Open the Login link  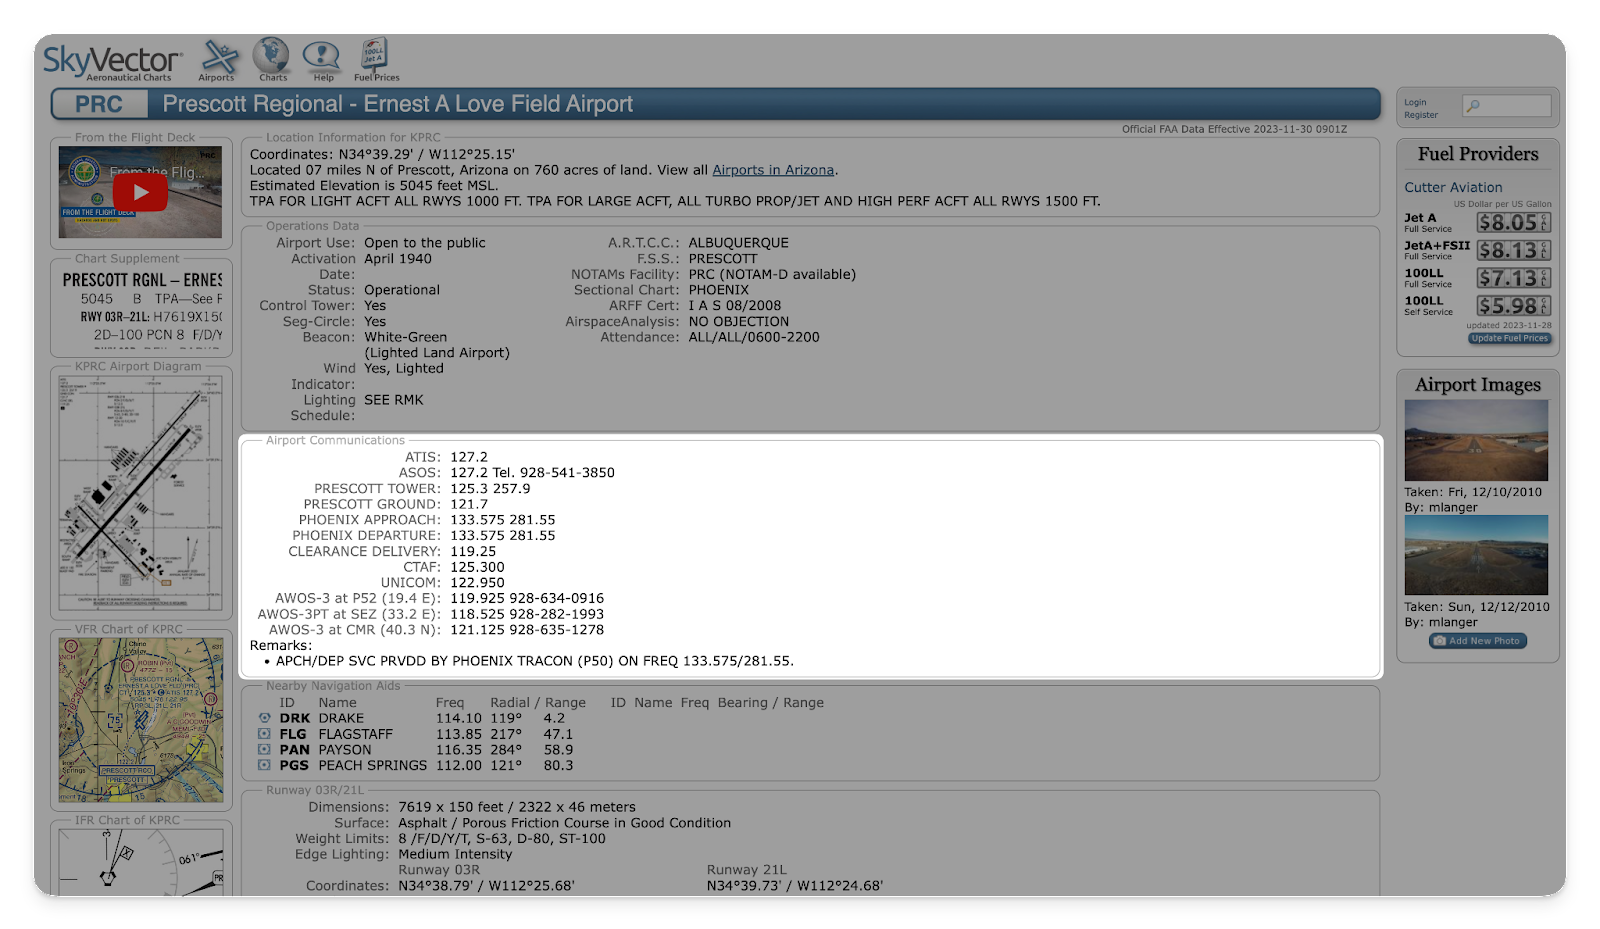click(x=1415, y=102)
